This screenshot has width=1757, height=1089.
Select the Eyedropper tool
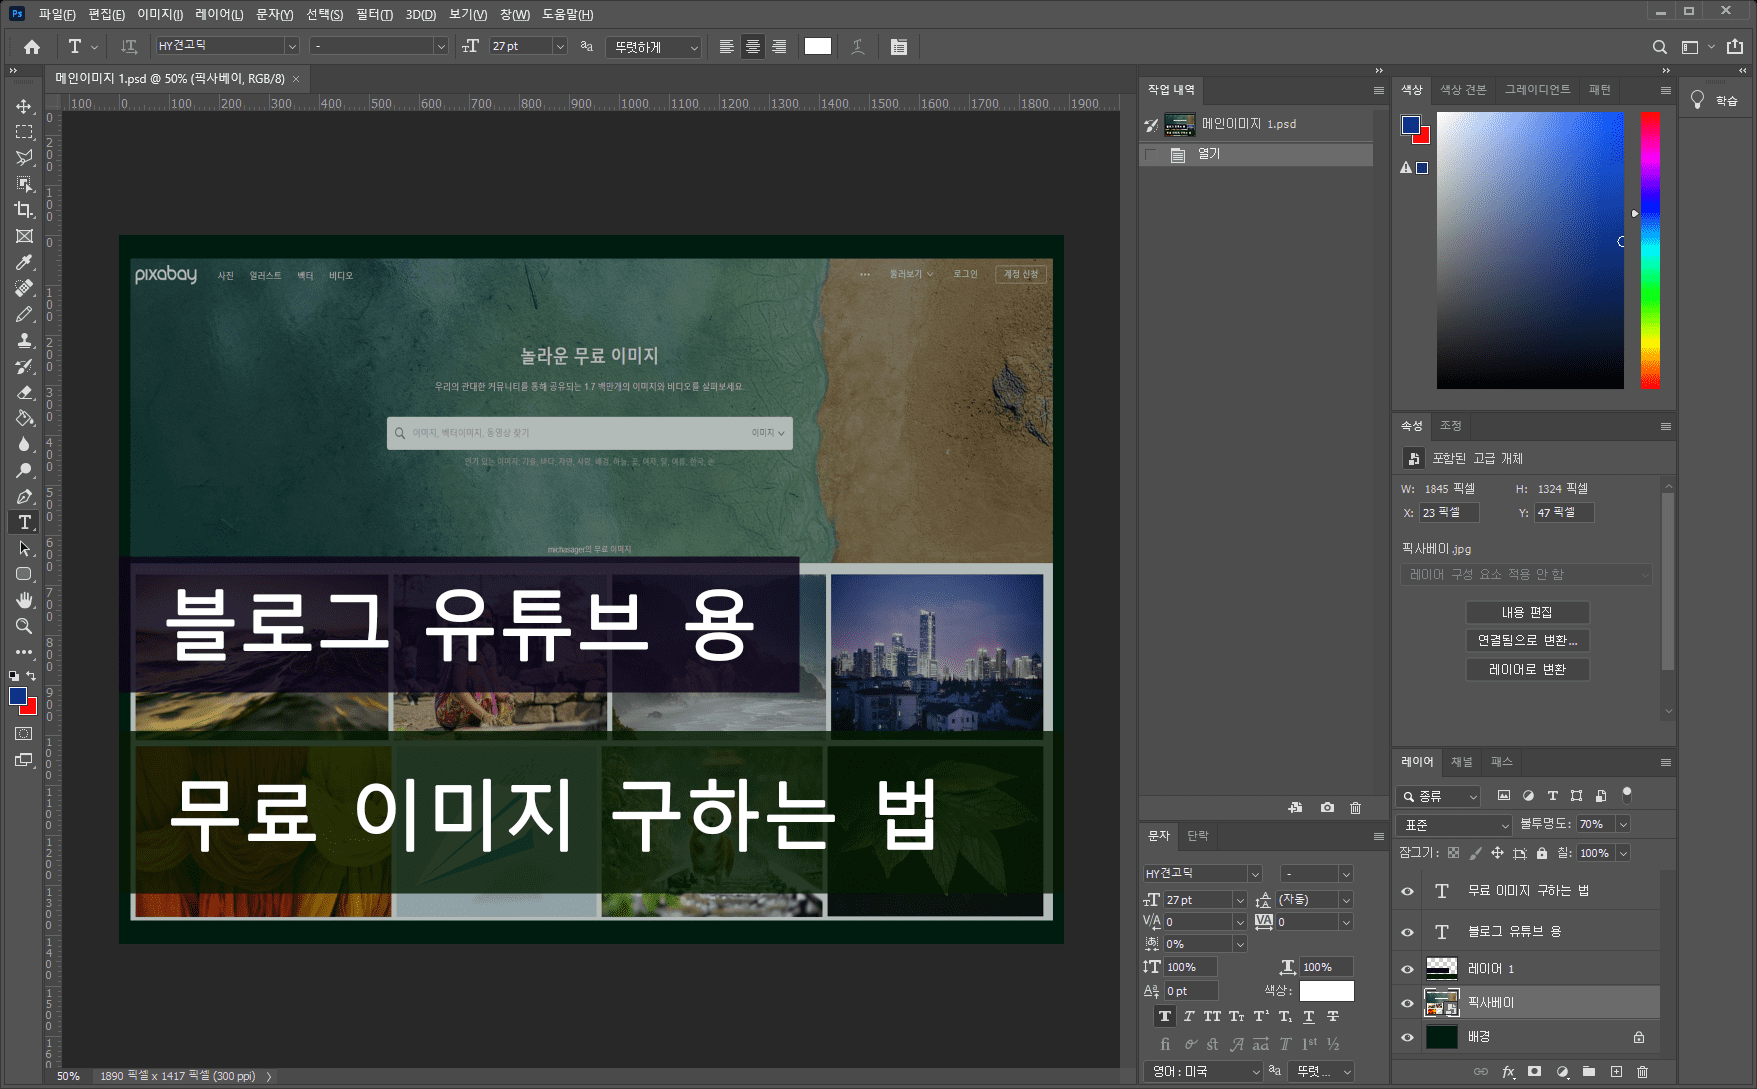click(x=22, y=262)
